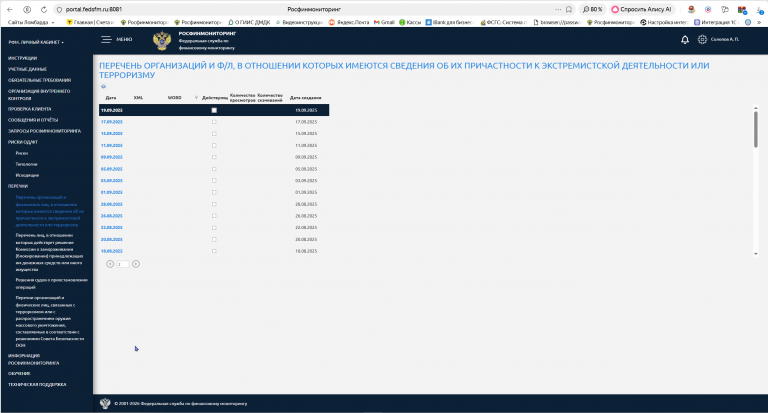This screenshot has width=768, height=413.
Task: Open Кассы bookmark
Action: tap(410, 22)
